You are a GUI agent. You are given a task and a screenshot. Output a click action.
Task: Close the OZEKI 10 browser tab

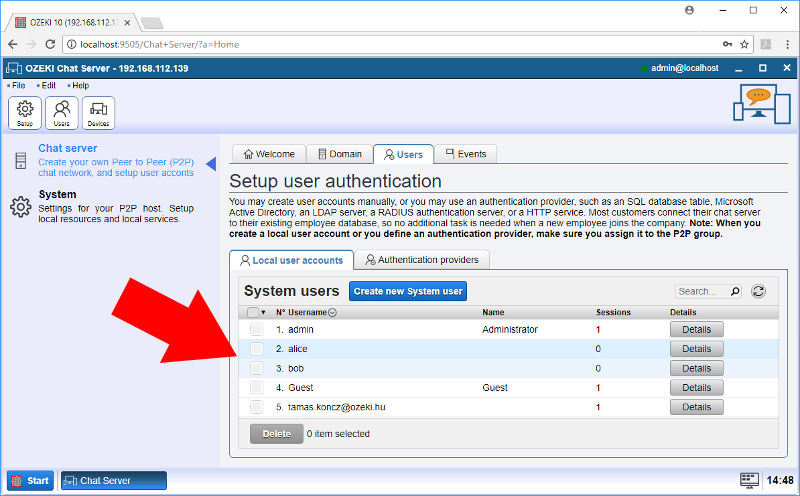tap(127, 22)
